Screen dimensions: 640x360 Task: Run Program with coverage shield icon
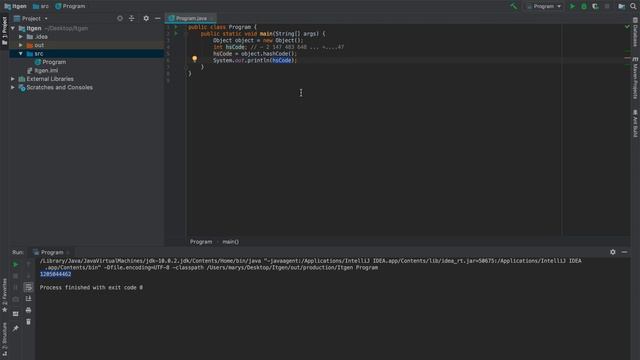595,6
